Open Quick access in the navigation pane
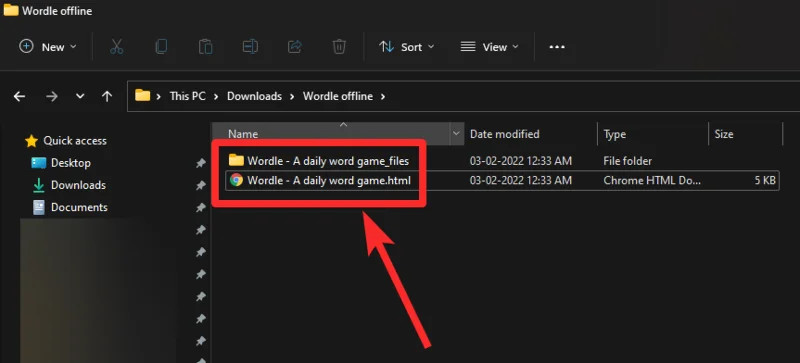Image resolution: width=800 pixels, height=363 pixels. (x=75, y=140)
